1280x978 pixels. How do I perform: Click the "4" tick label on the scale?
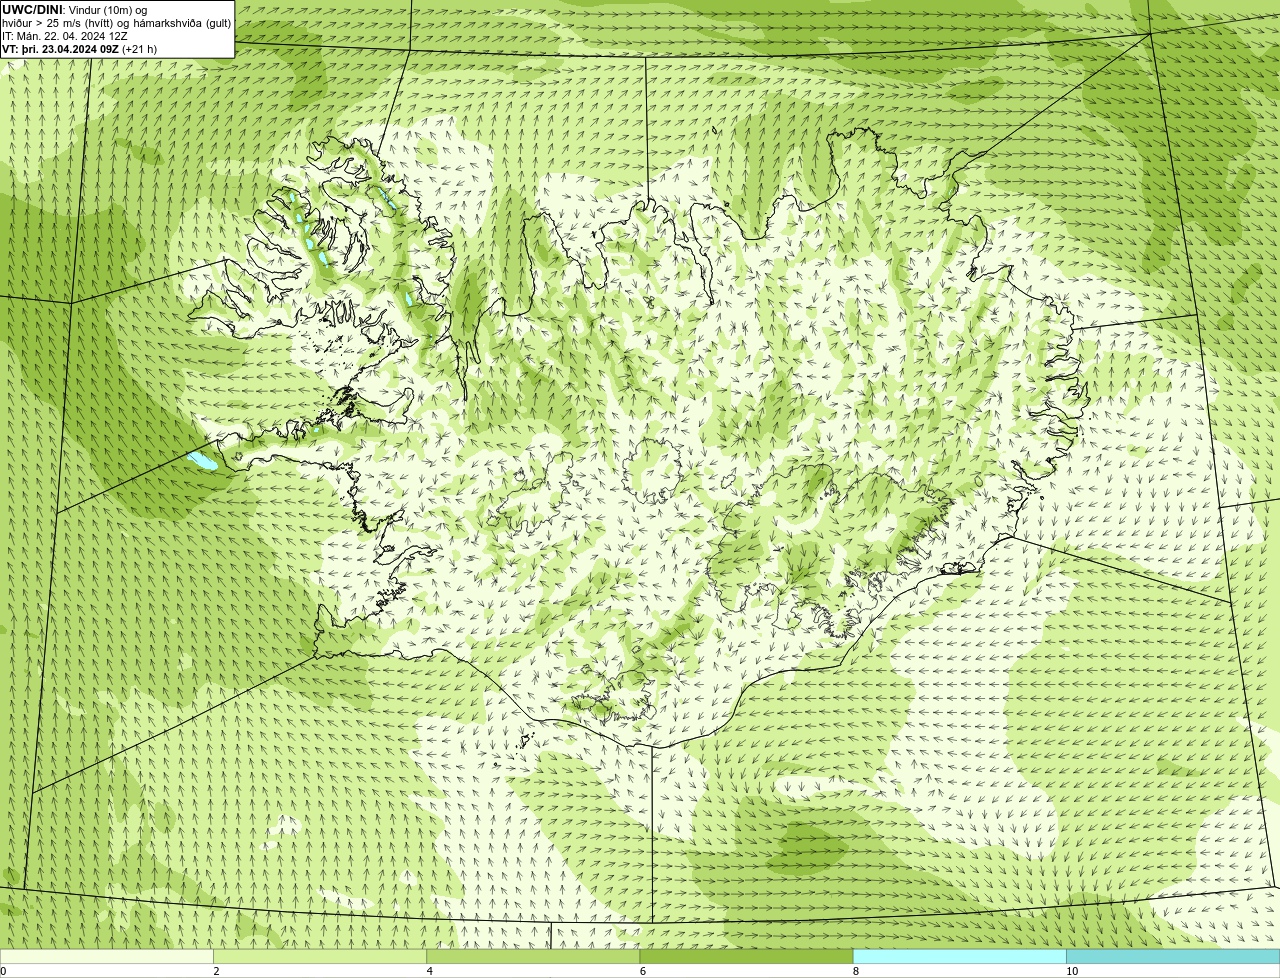[x=429, y=971]
